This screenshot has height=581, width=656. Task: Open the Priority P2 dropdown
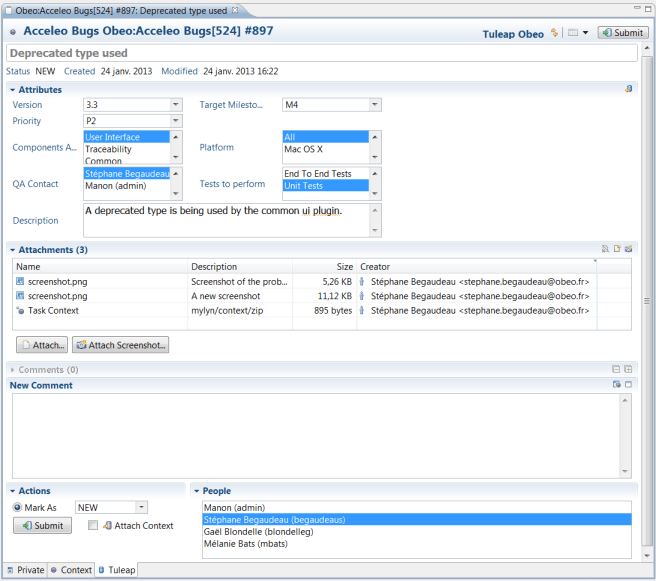(x=176, y=121)
